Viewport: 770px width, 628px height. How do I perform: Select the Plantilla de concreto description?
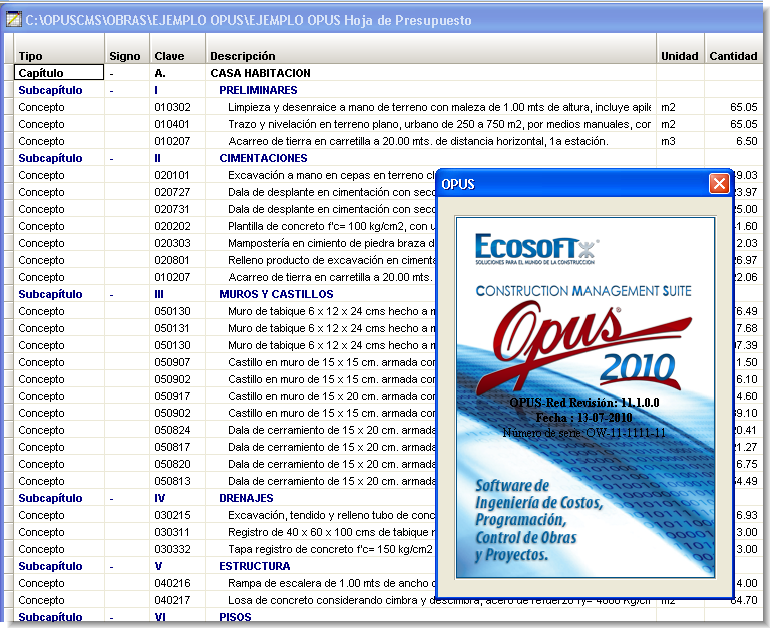click(331, 226)
